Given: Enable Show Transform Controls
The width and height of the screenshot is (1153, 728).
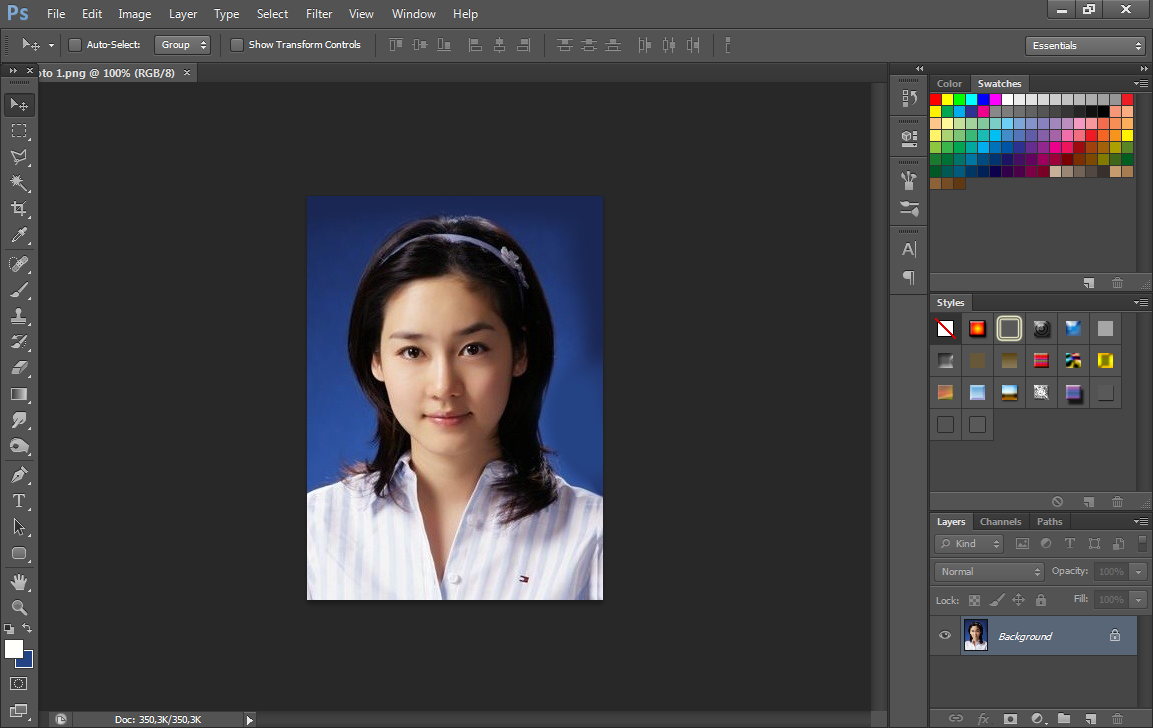Looking at the screenshot, I should click(x=237, y=45).
